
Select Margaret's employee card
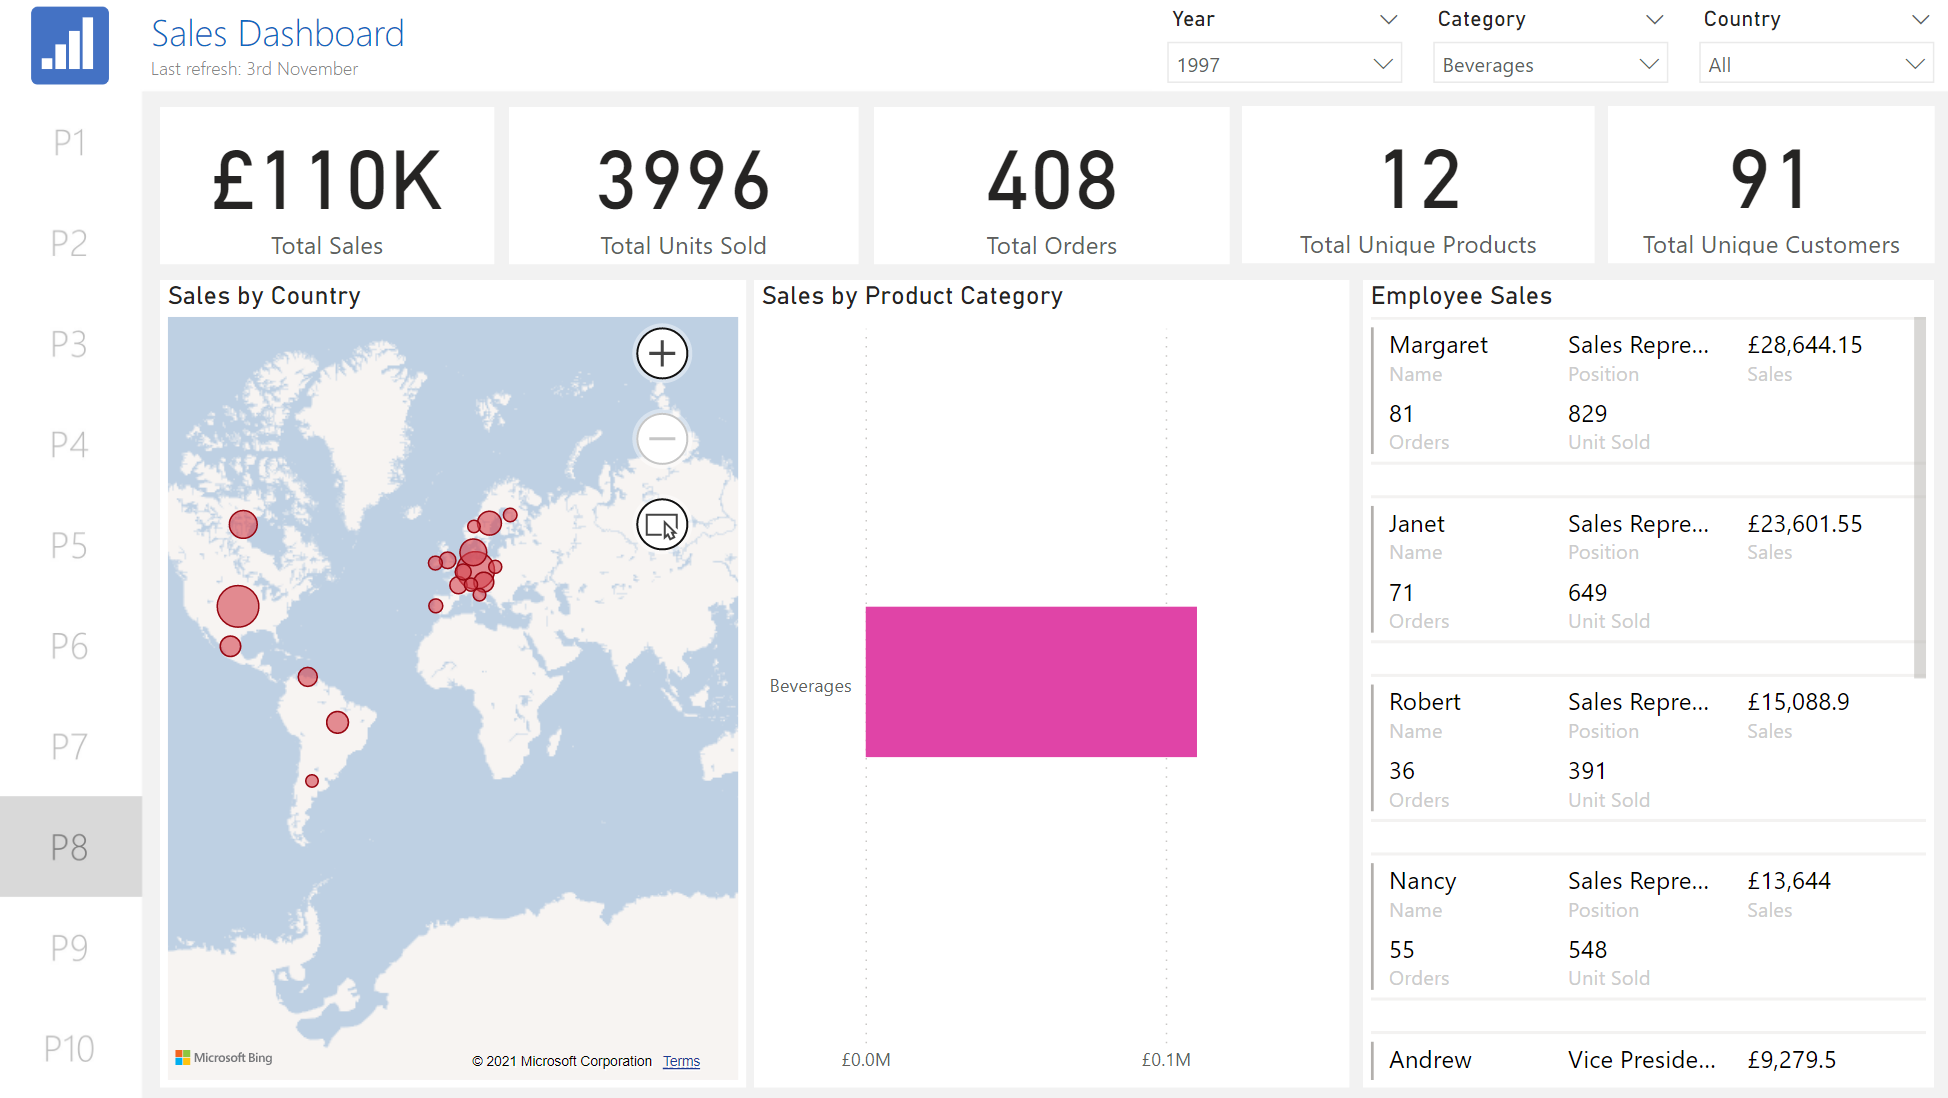pos(1640,391)
